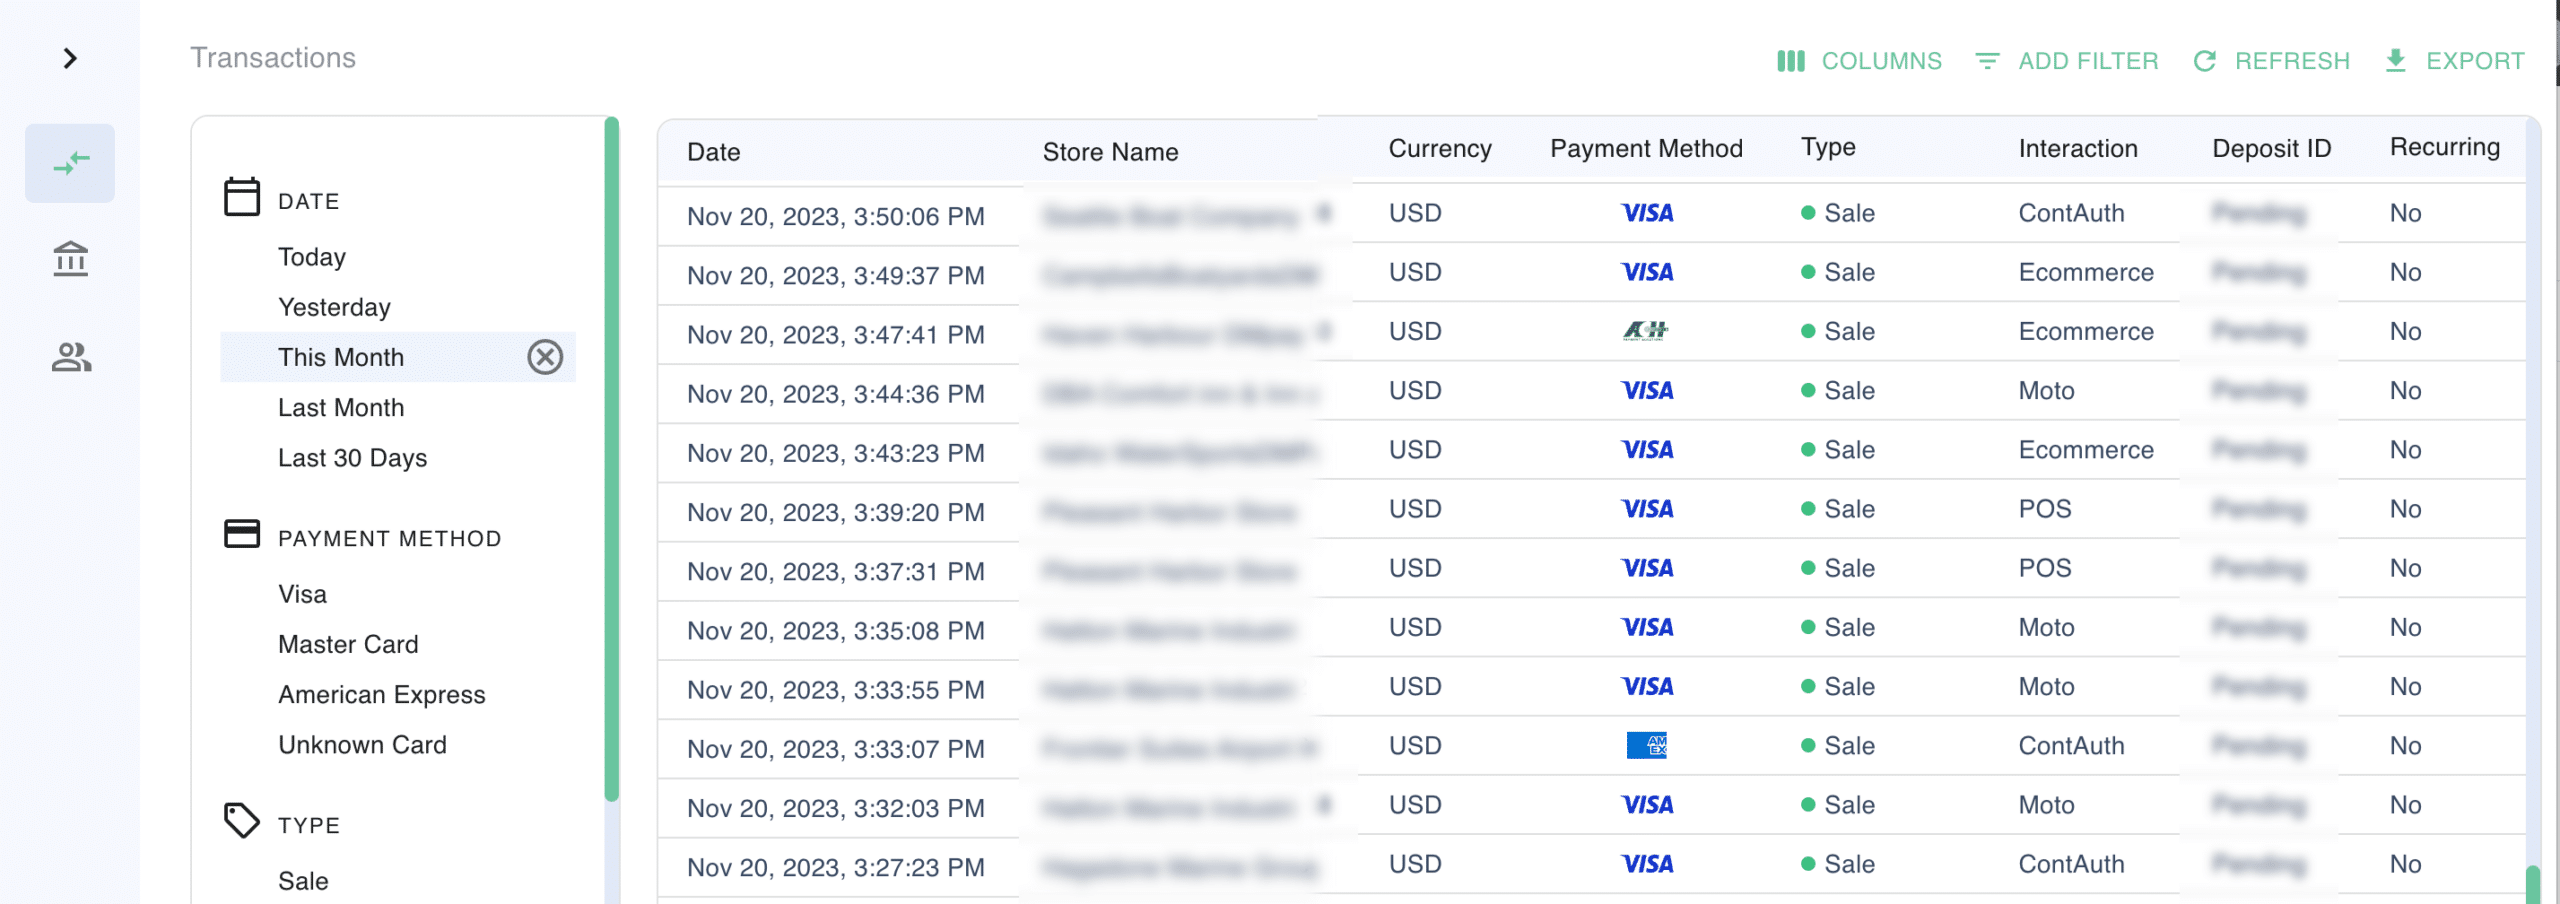Select the Transactions arrows icon in sidebar

click(x=70, y=162)
